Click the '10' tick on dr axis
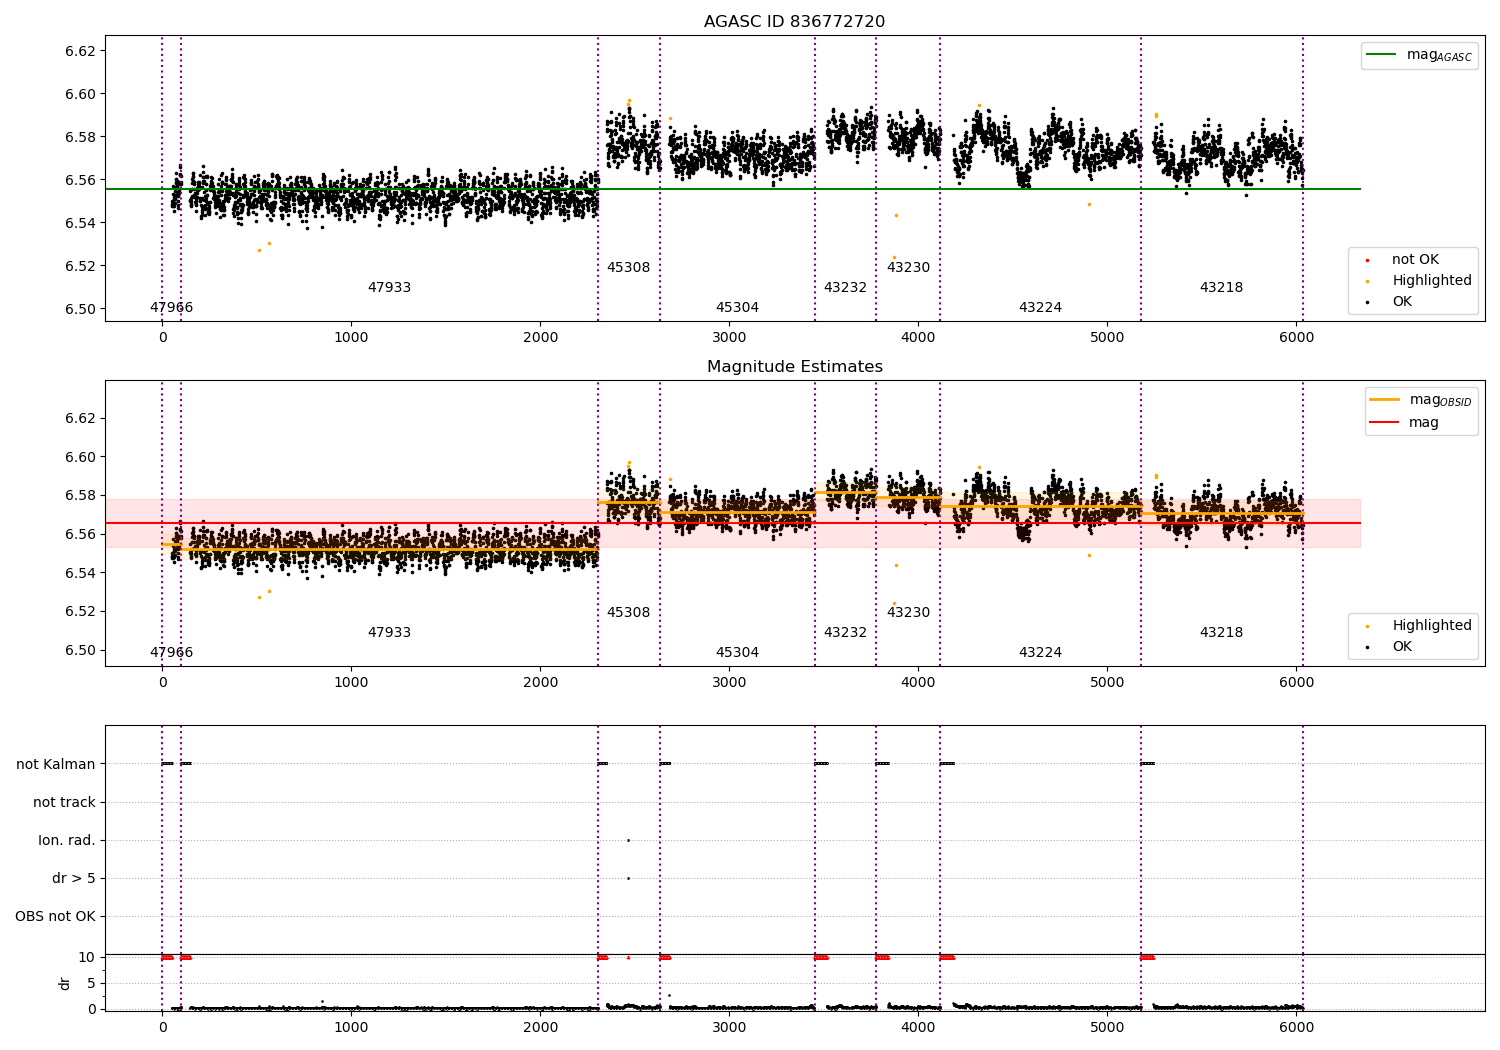 pyautogui.click(x=88, y=958)
